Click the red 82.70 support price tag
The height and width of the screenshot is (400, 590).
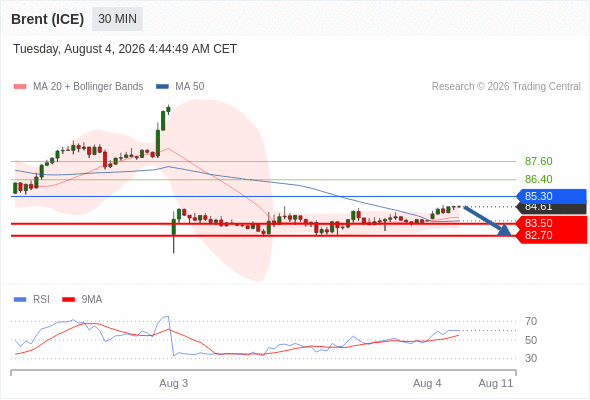(x=551, y=236)
